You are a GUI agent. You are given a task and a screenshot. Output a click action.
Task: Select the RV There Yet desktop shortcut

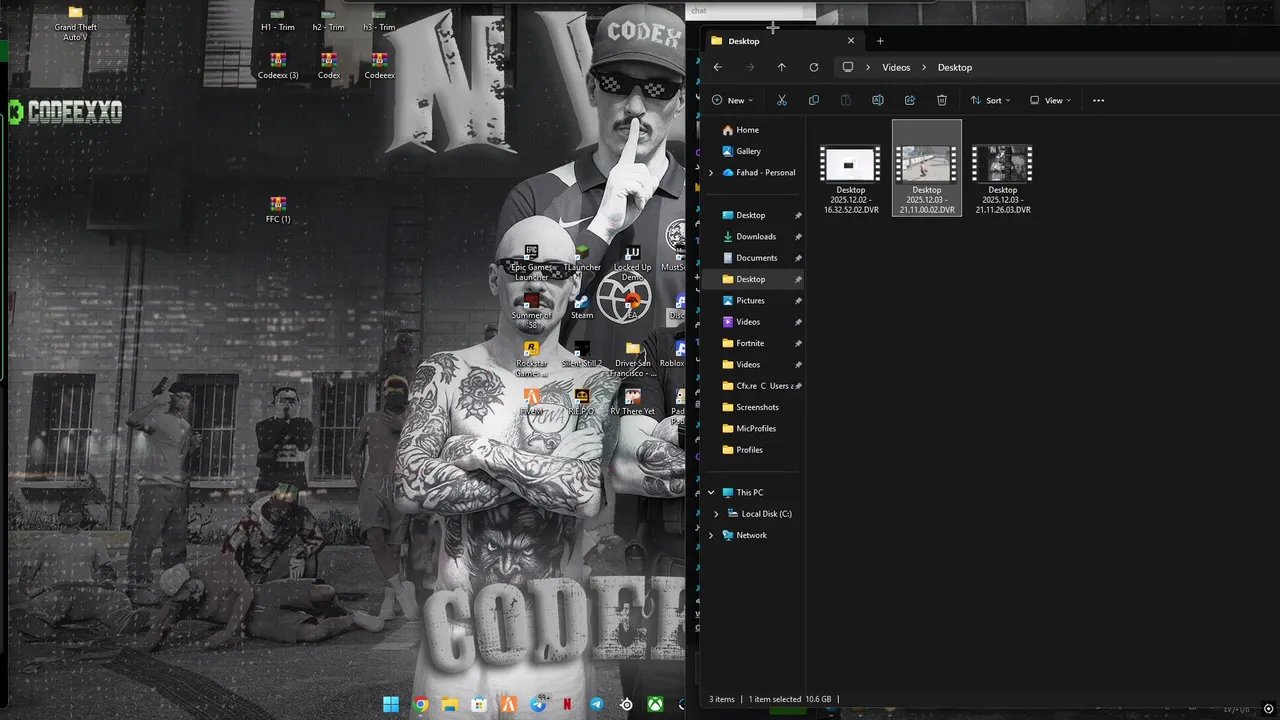(x=632, y=403)
